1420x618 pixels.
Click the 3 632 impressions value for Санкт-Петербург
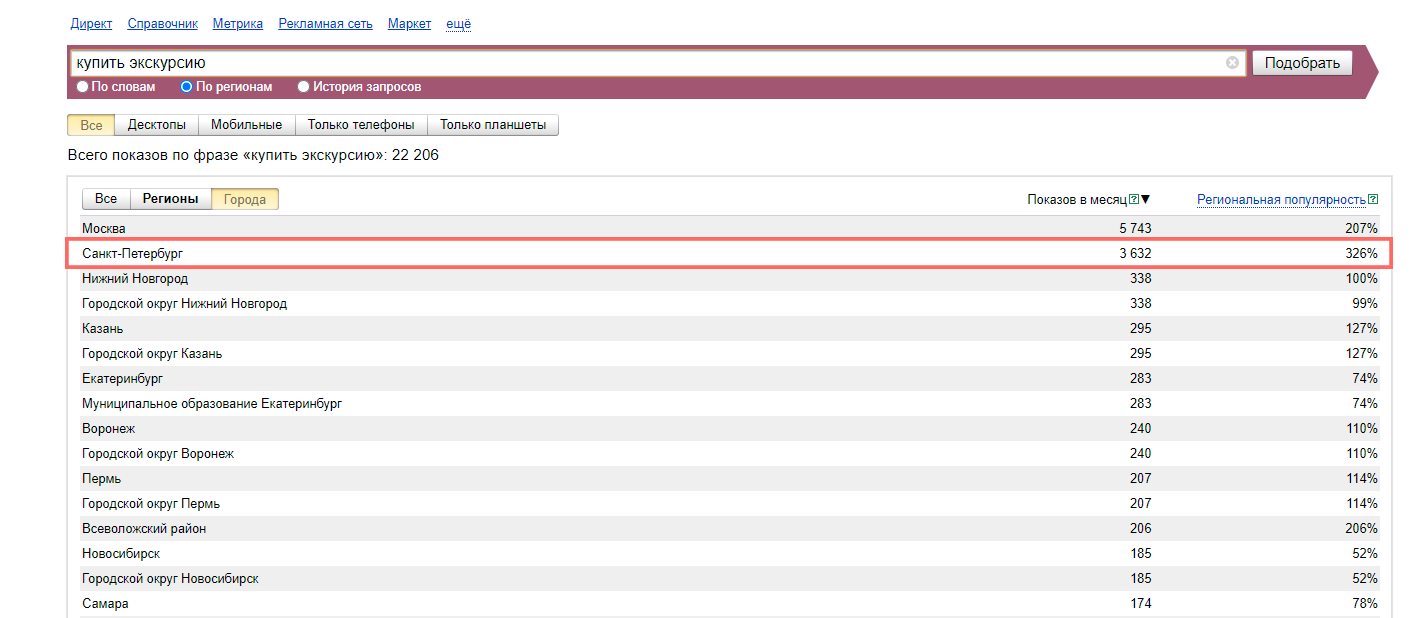(x=1135, y=254)
